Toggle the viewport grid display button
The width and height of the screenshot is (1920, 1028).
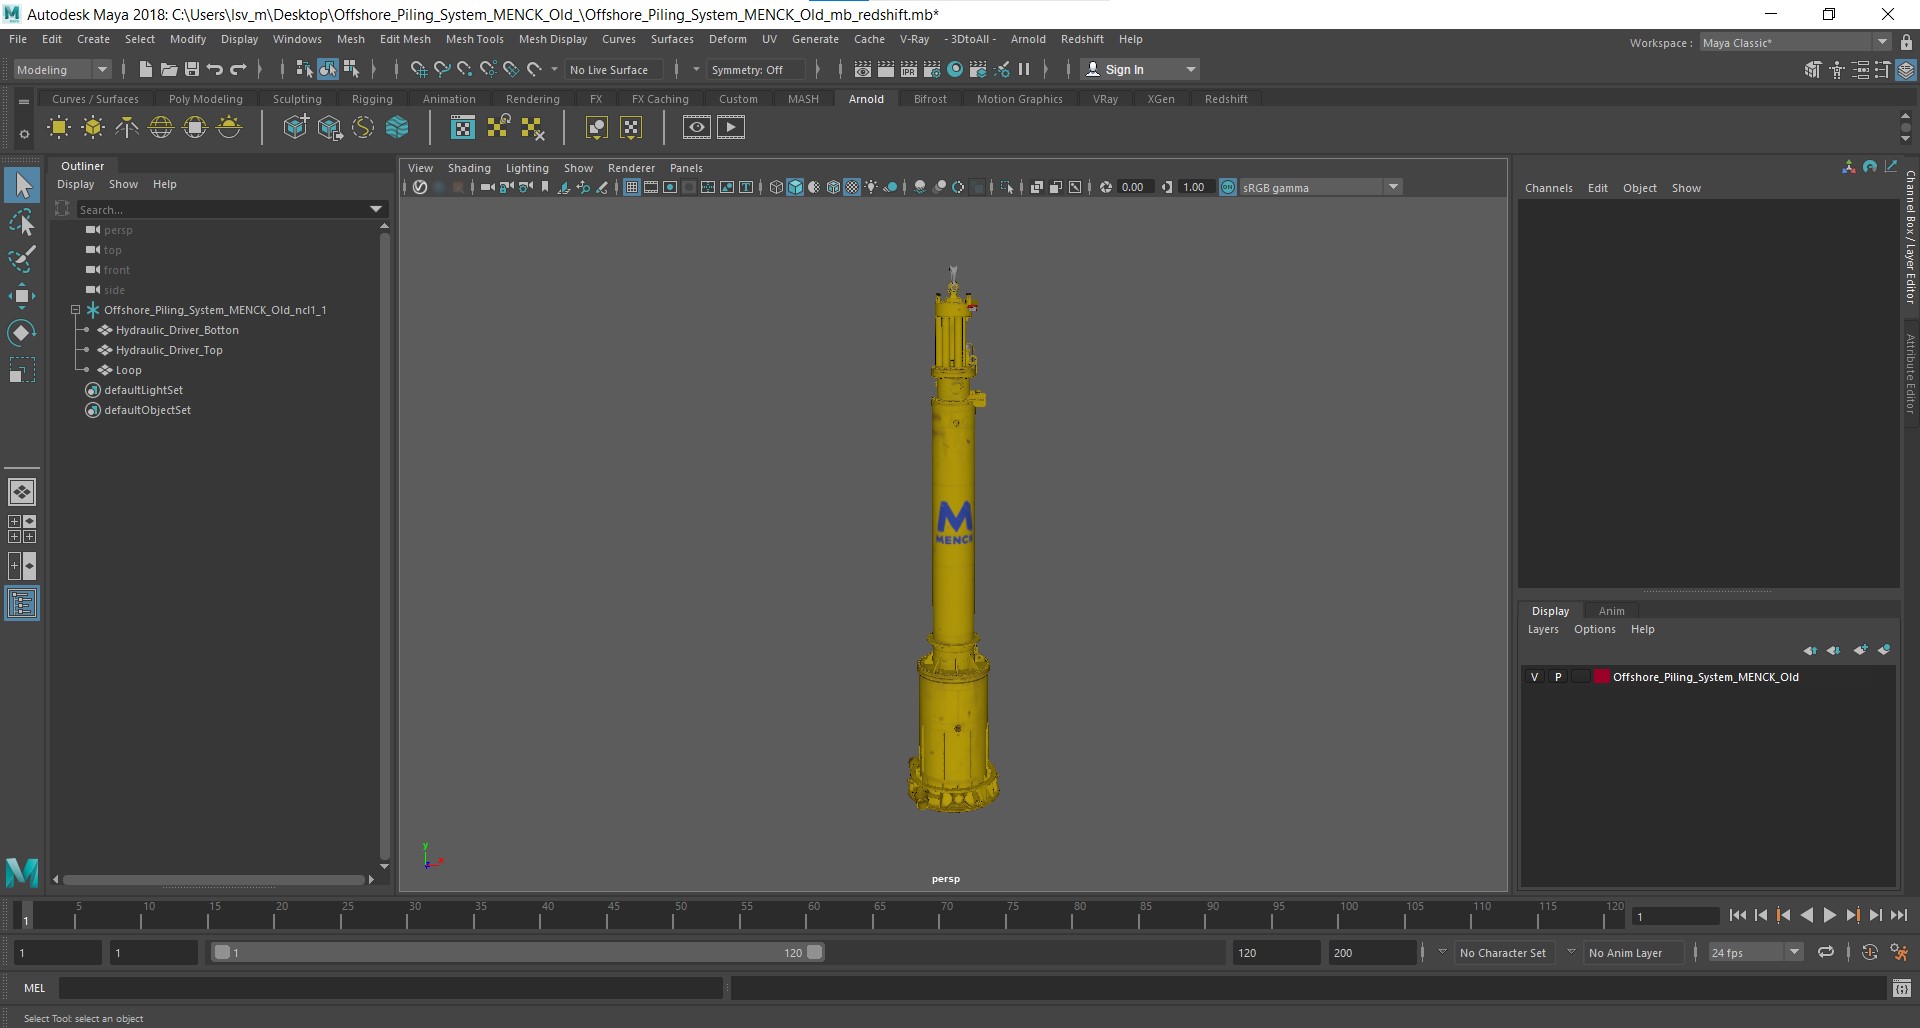click(x=632, y=187)
